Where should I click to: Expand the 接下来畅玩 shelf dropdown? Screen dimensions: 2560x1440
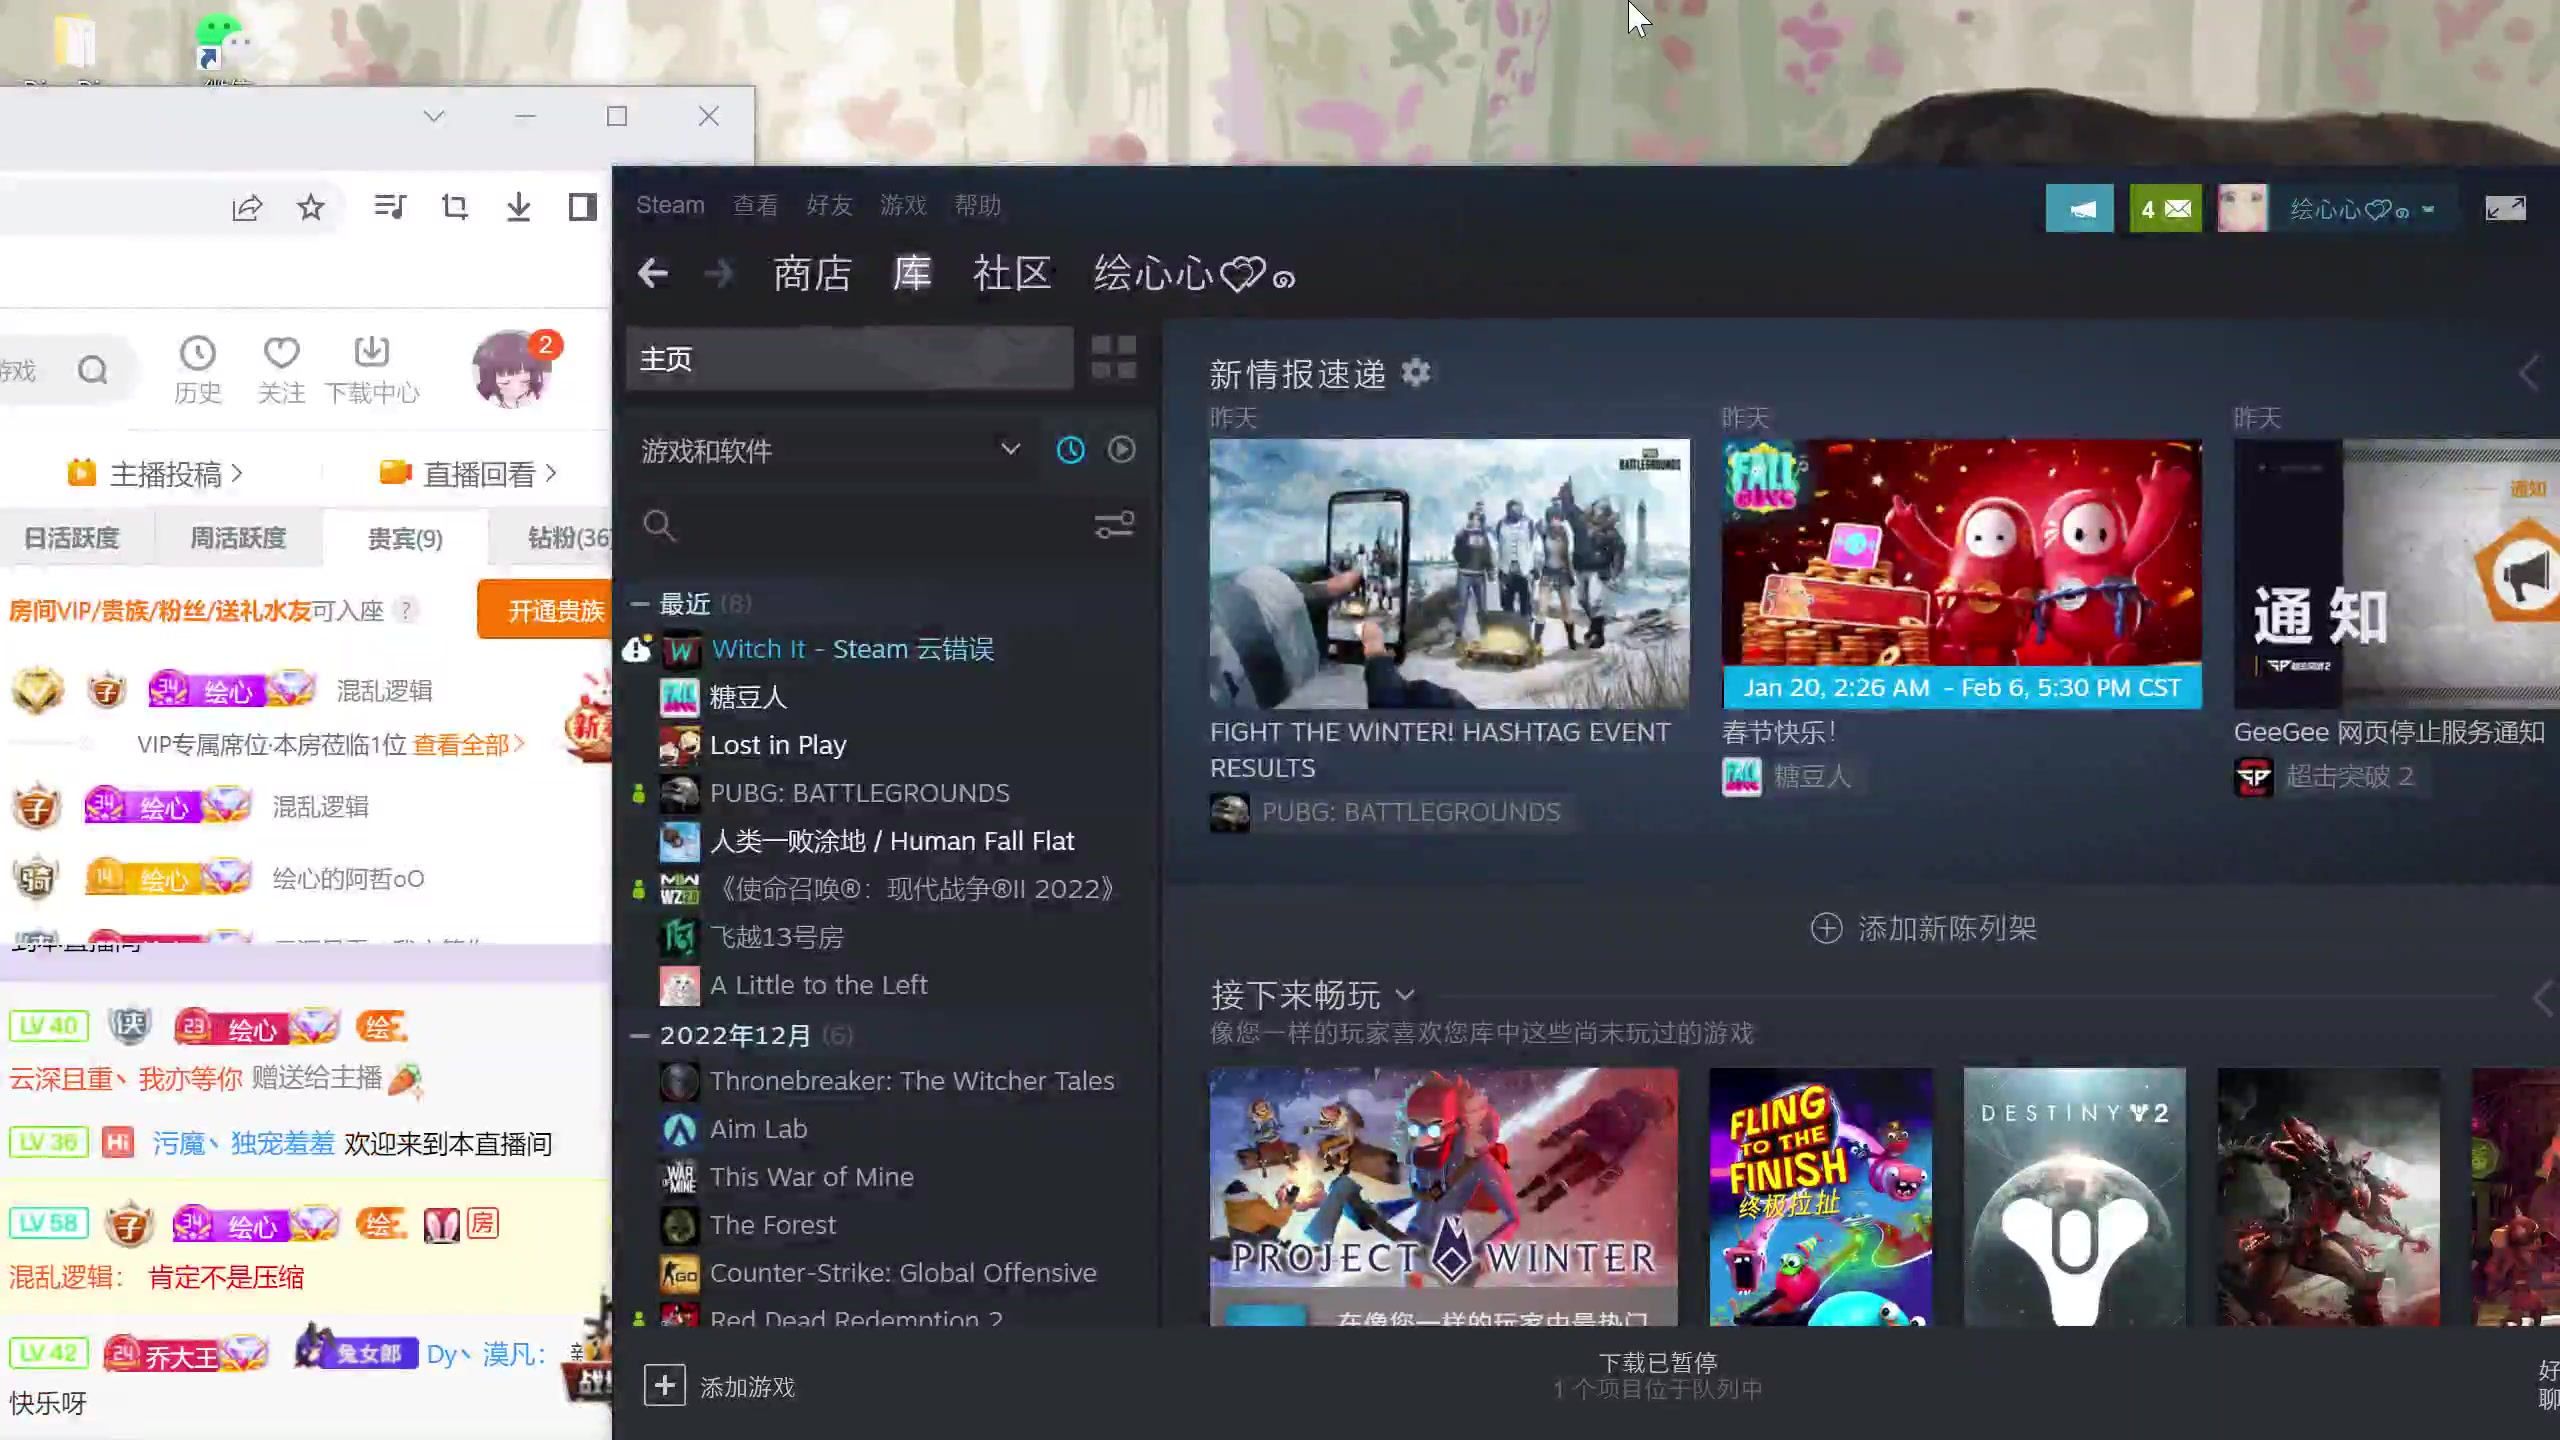pos(1405,995)
